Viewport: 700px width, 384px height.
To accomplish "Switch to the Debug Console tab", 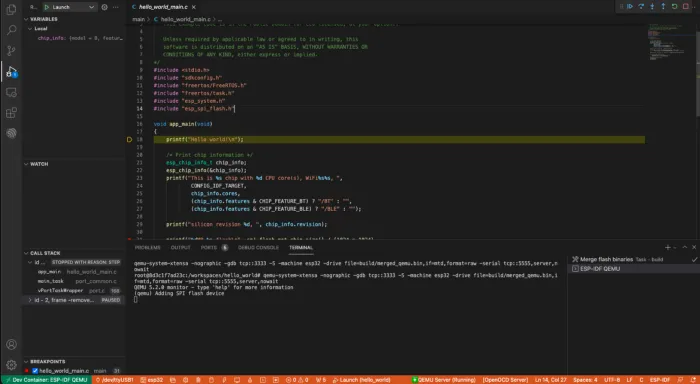I will (258, 247).
